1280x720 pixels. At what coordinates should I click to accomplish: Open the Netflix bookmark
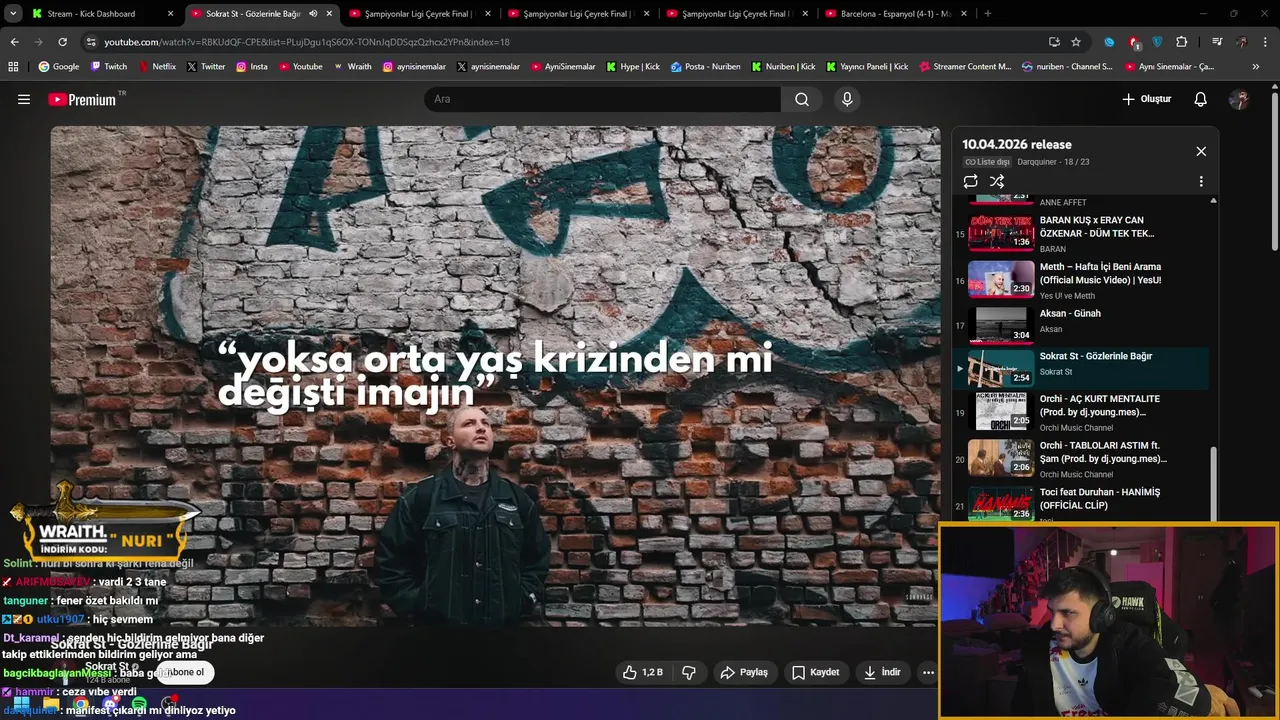click(157, 67)
